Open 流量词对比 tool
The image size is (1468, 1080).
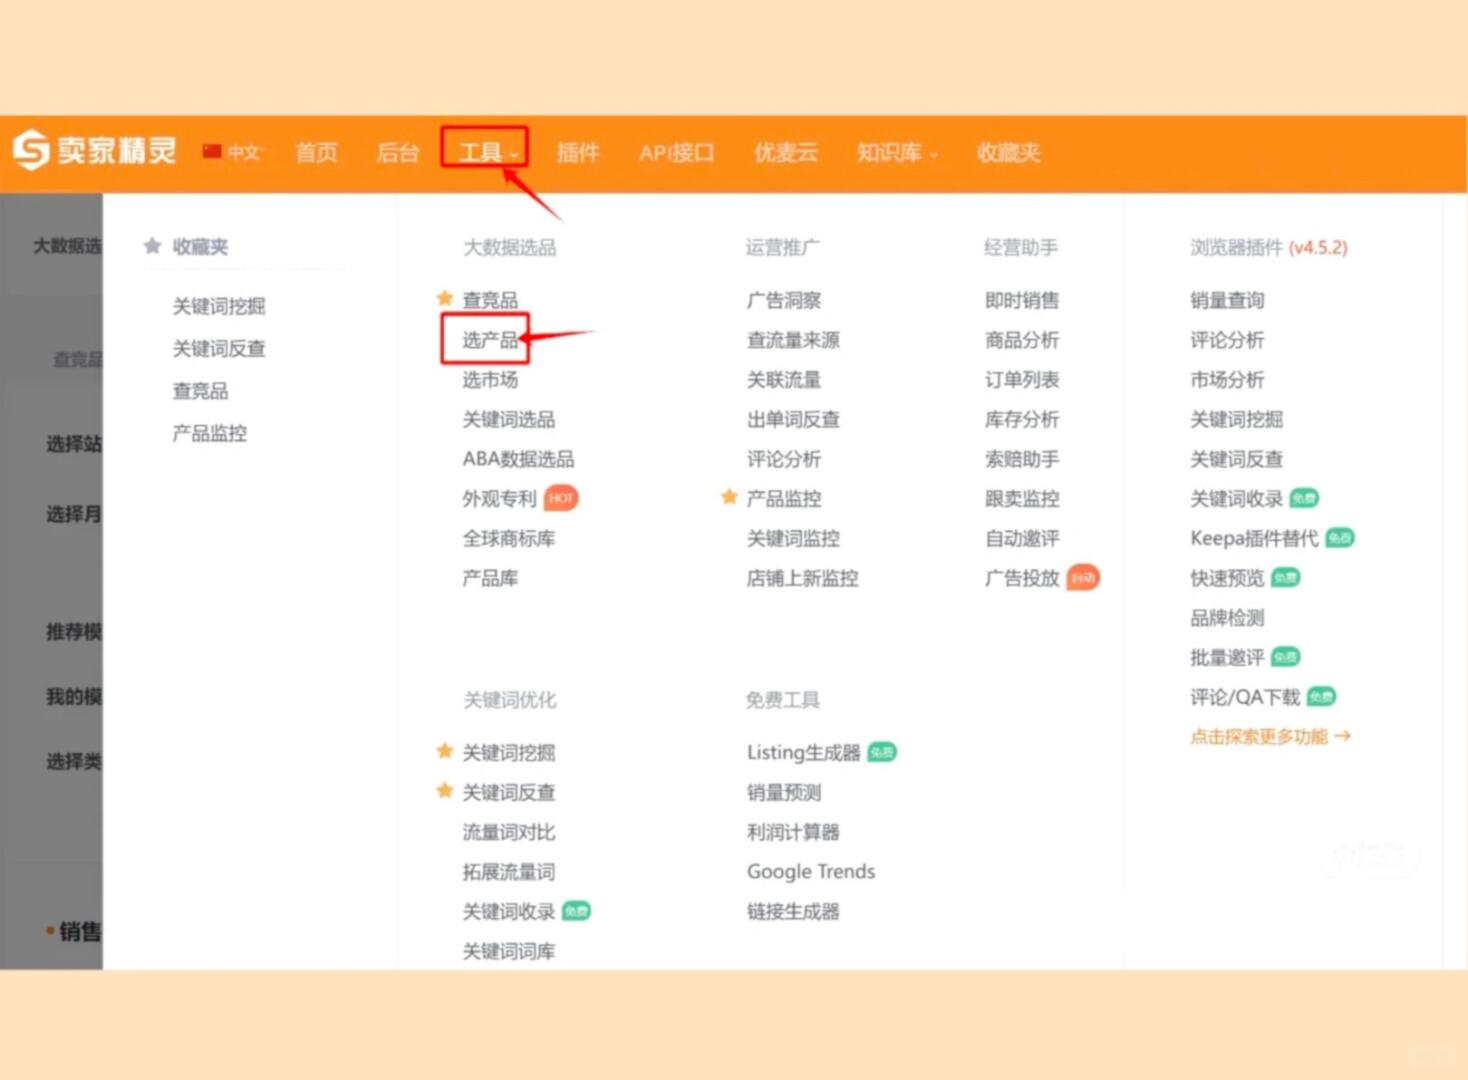509,832
